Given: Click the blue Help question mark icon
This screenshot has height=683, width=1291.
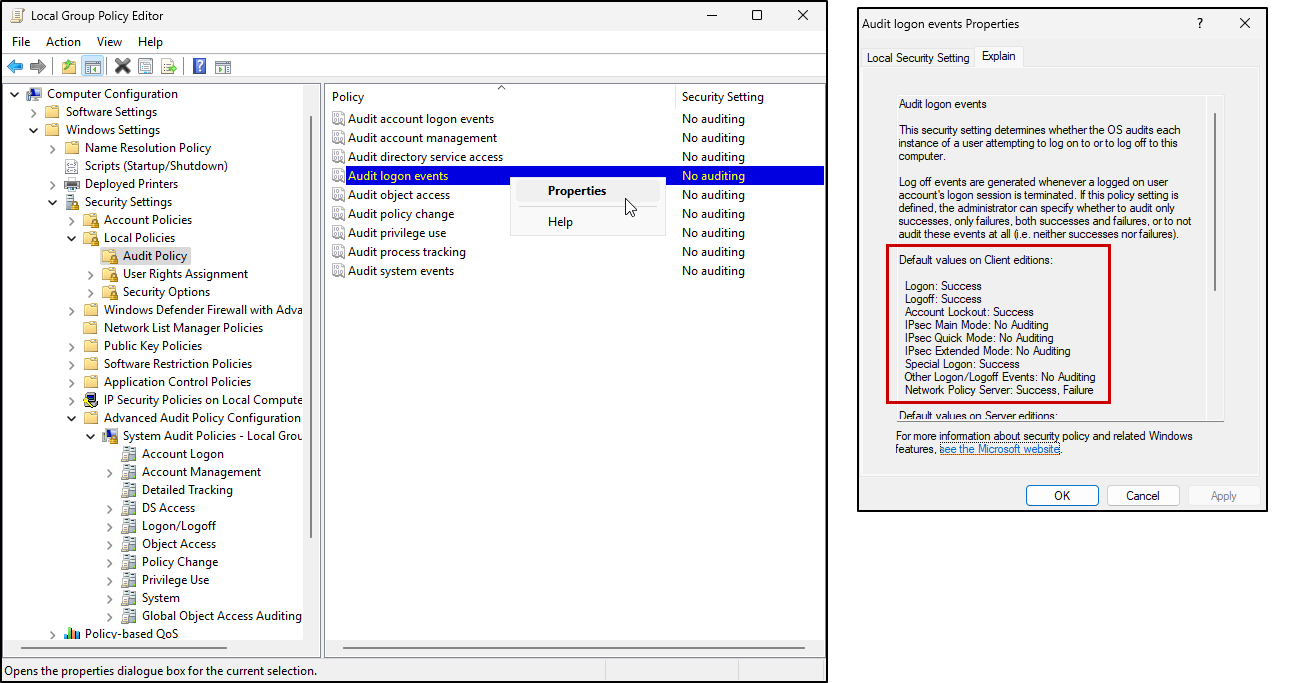Looking at the screenshot, I should click(x=199, y=67).
